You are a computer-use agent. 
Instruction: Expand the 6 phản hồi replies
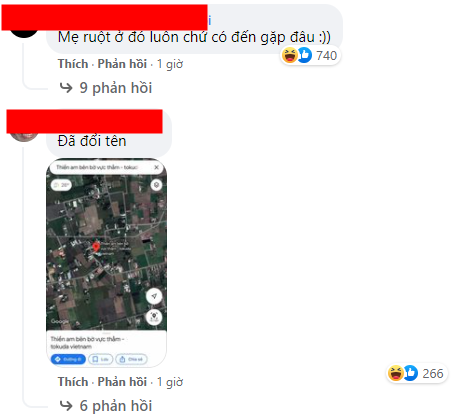(116, 406)
